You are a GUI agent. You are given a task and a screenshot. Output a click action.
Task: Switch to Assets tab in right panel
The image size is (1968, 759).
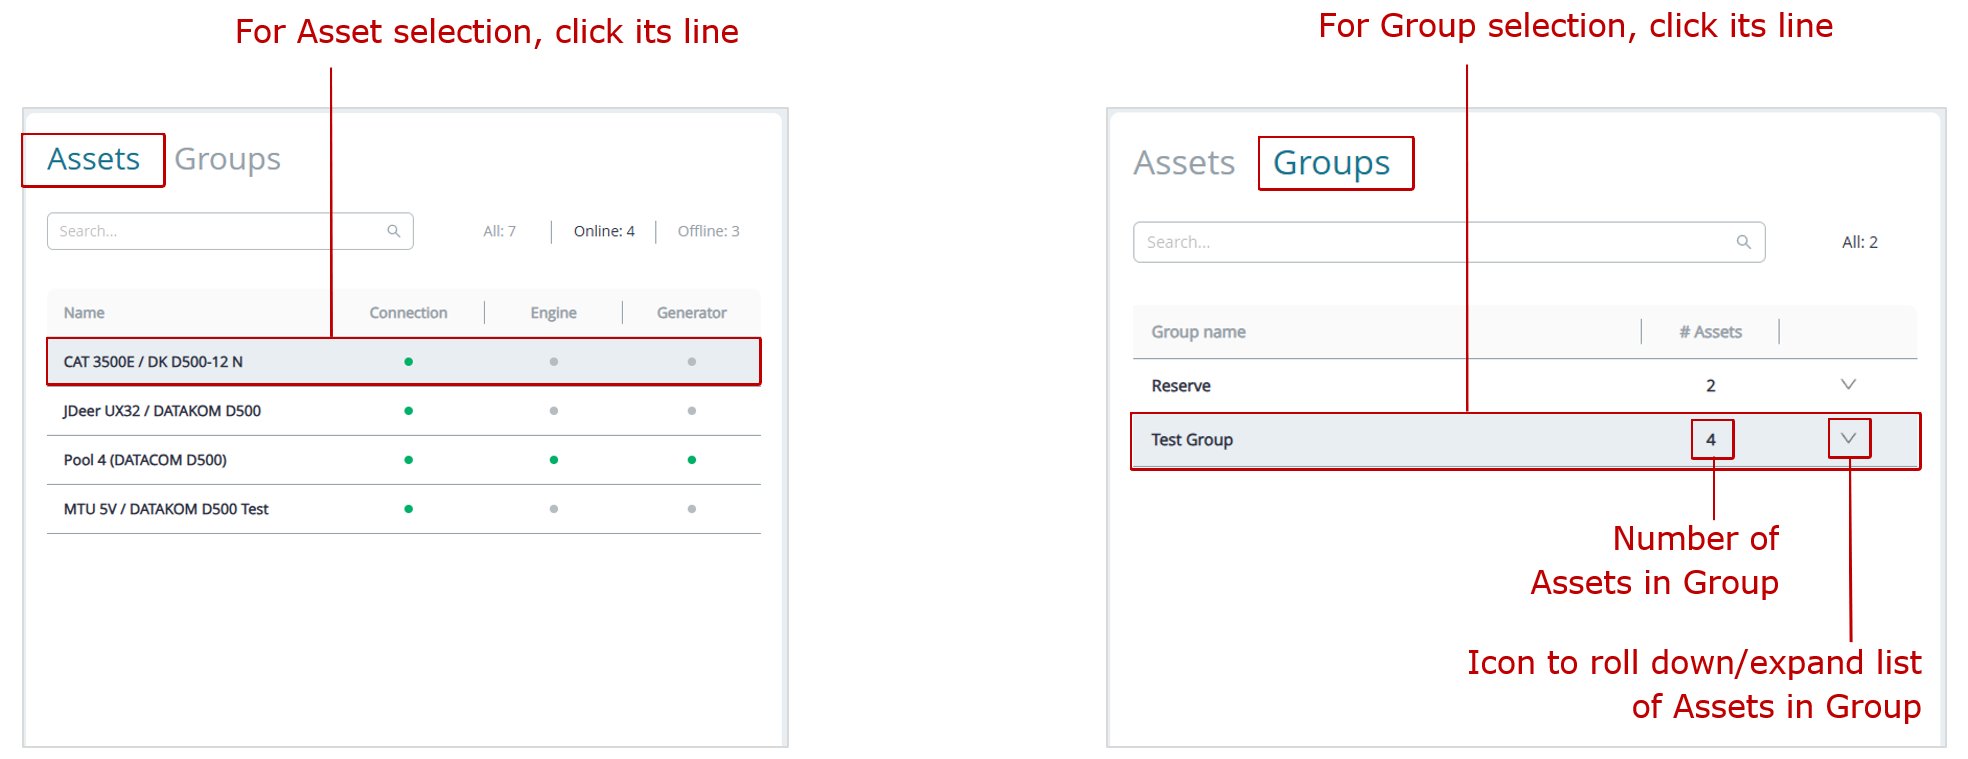1184,163
